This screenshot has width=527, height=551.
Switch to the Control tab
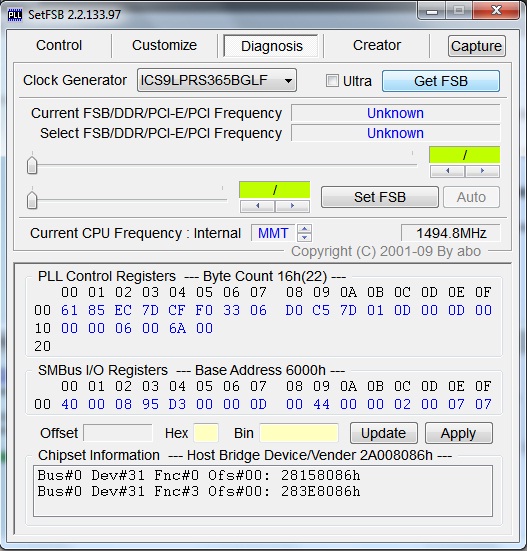pyautogui.click(x=59, y=45)
